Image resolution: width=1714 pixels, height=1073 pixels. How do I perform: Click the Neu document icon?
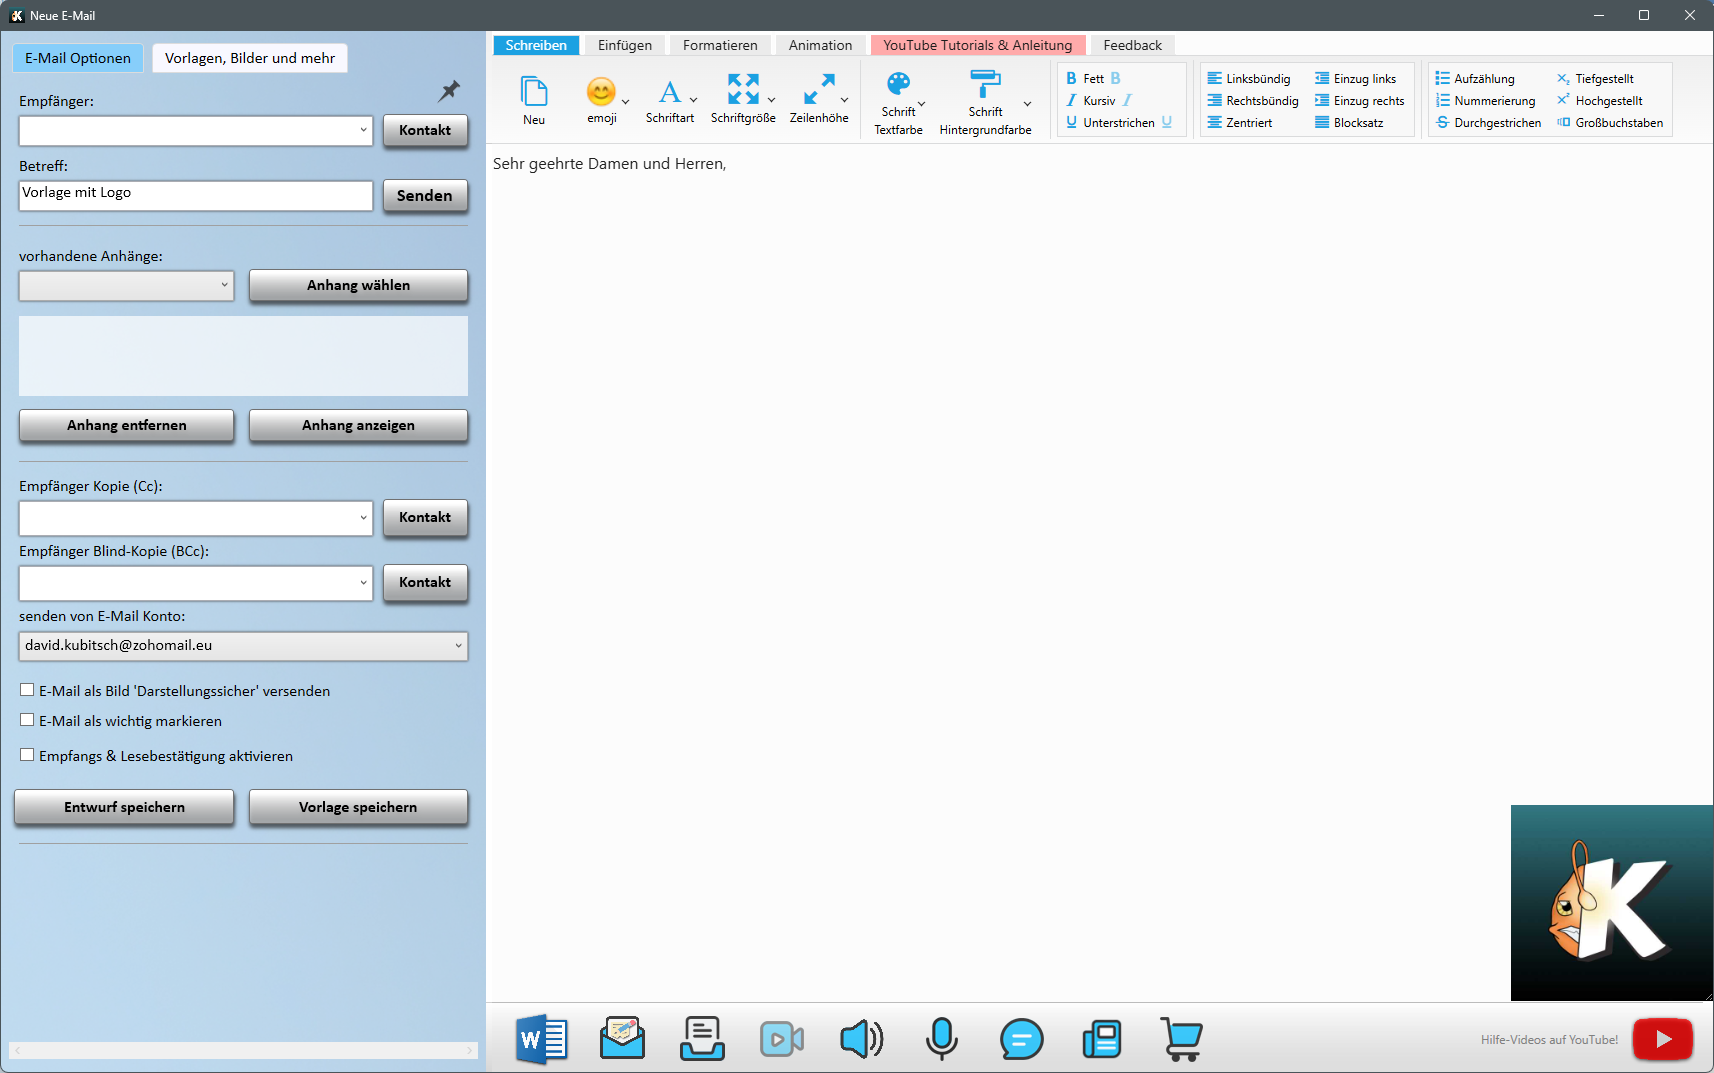pyautogui.click(x=534, y=92)
